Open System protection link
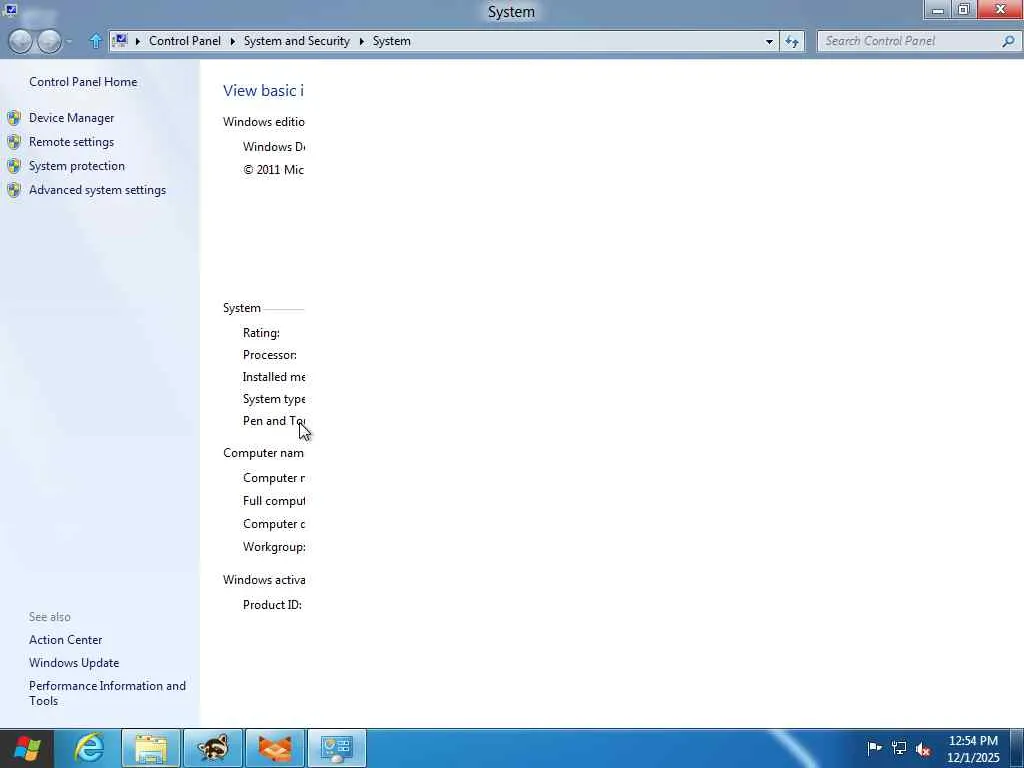Screen dimensions: 1024x768 click(x=77, y=166)
